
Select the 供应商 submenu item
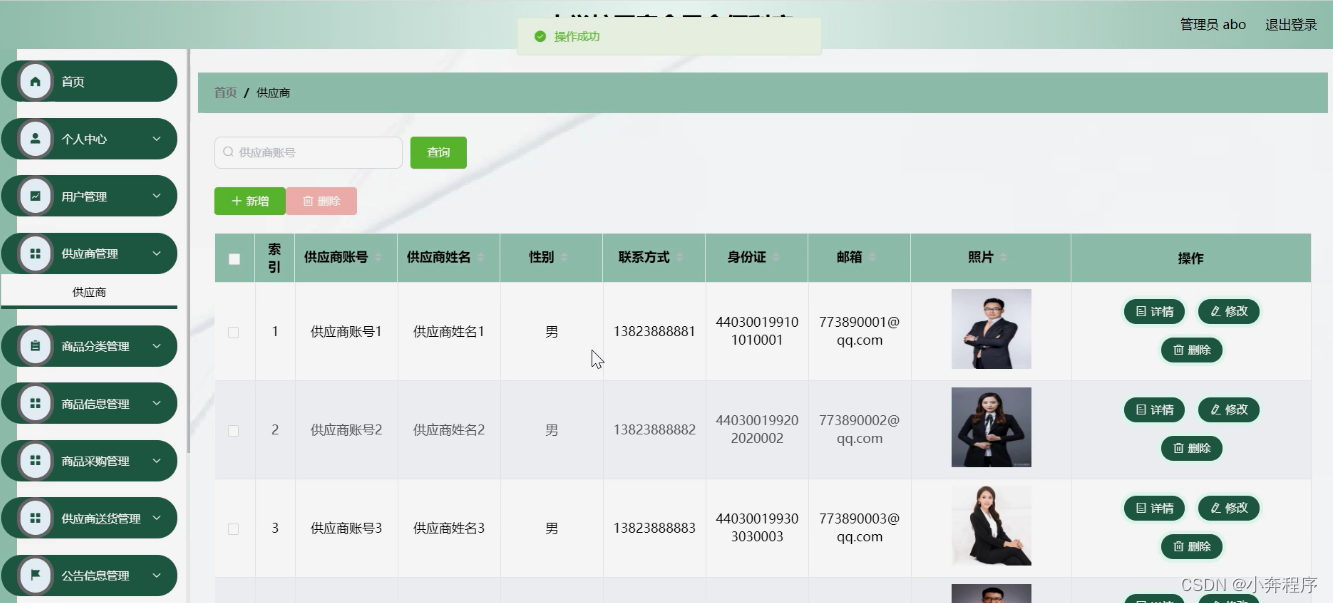point(89,293)
